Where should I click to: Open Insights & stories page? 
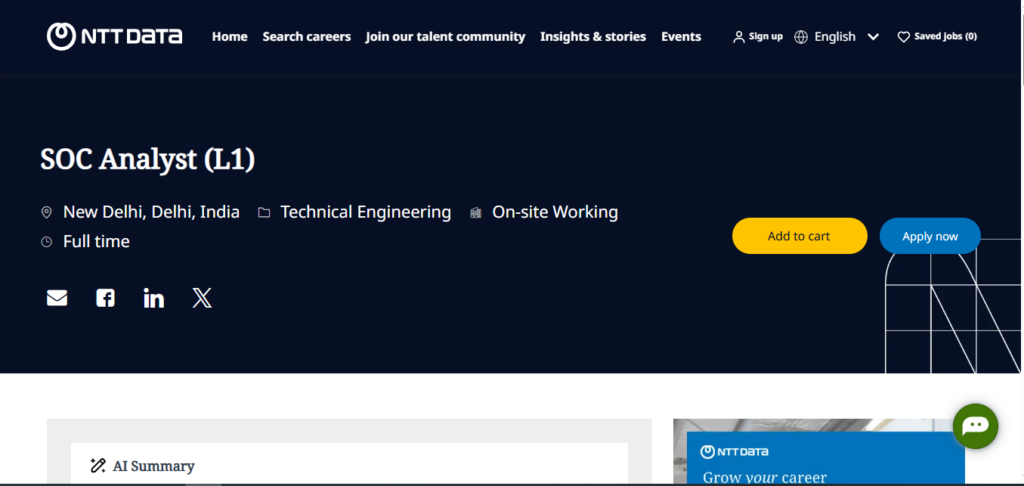click(593, 37)
